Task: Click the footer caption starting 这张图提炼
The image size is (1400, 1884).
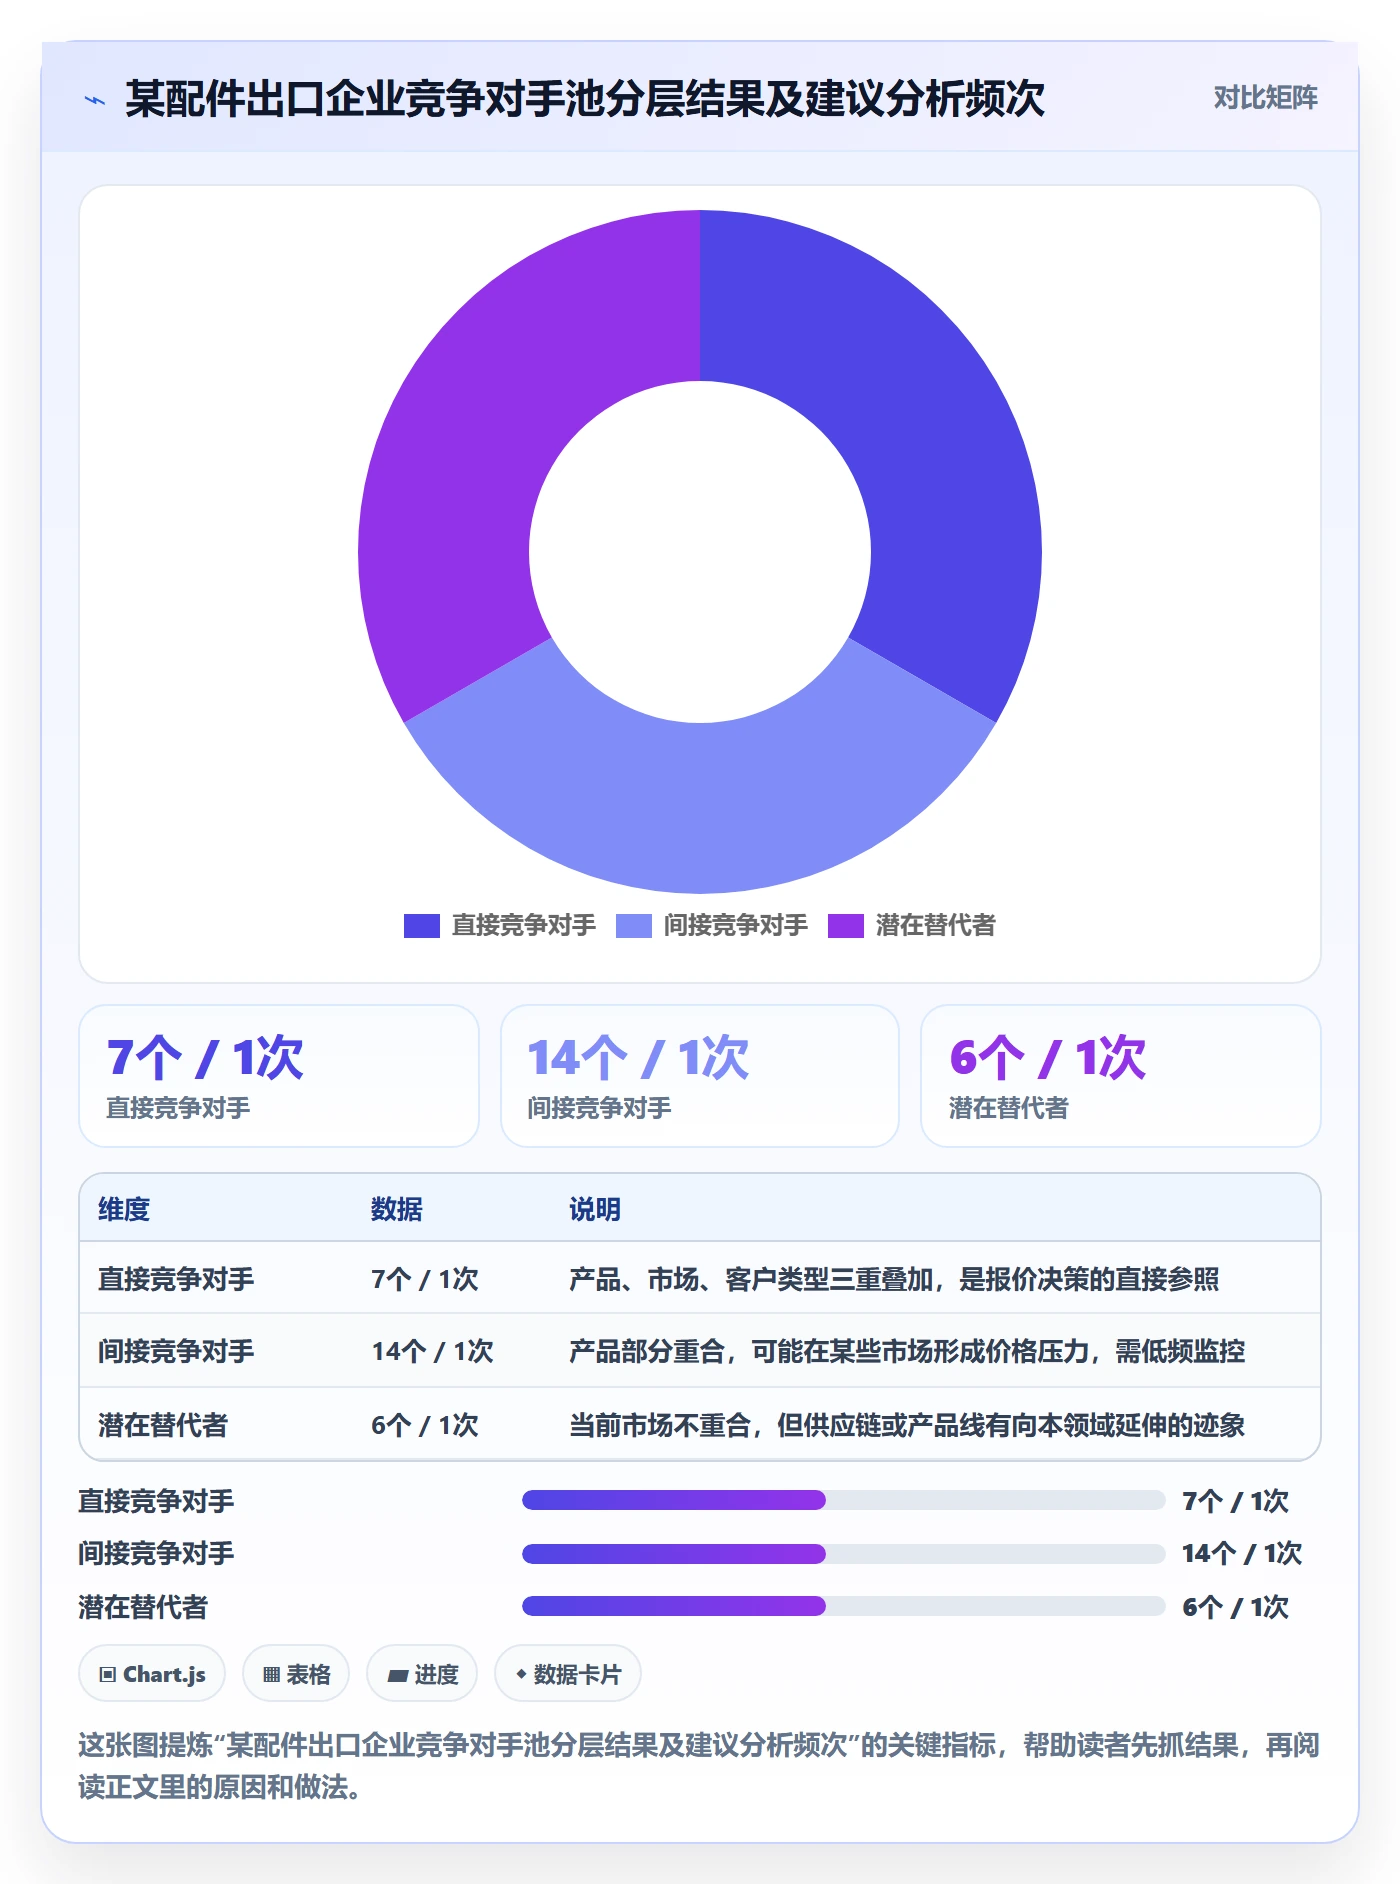Action: tap(699, 1766)
